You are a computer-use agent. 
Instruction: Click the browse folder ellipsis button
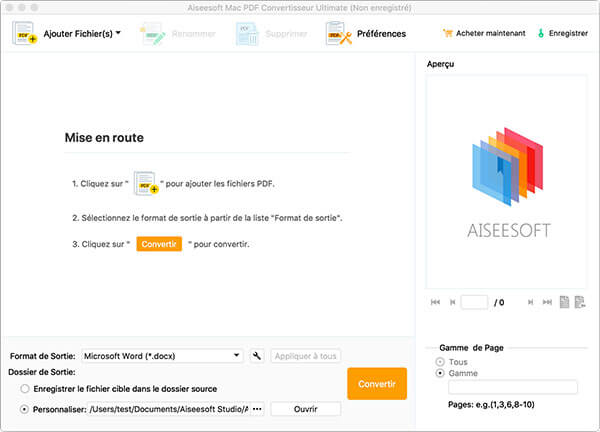point(257,409)
